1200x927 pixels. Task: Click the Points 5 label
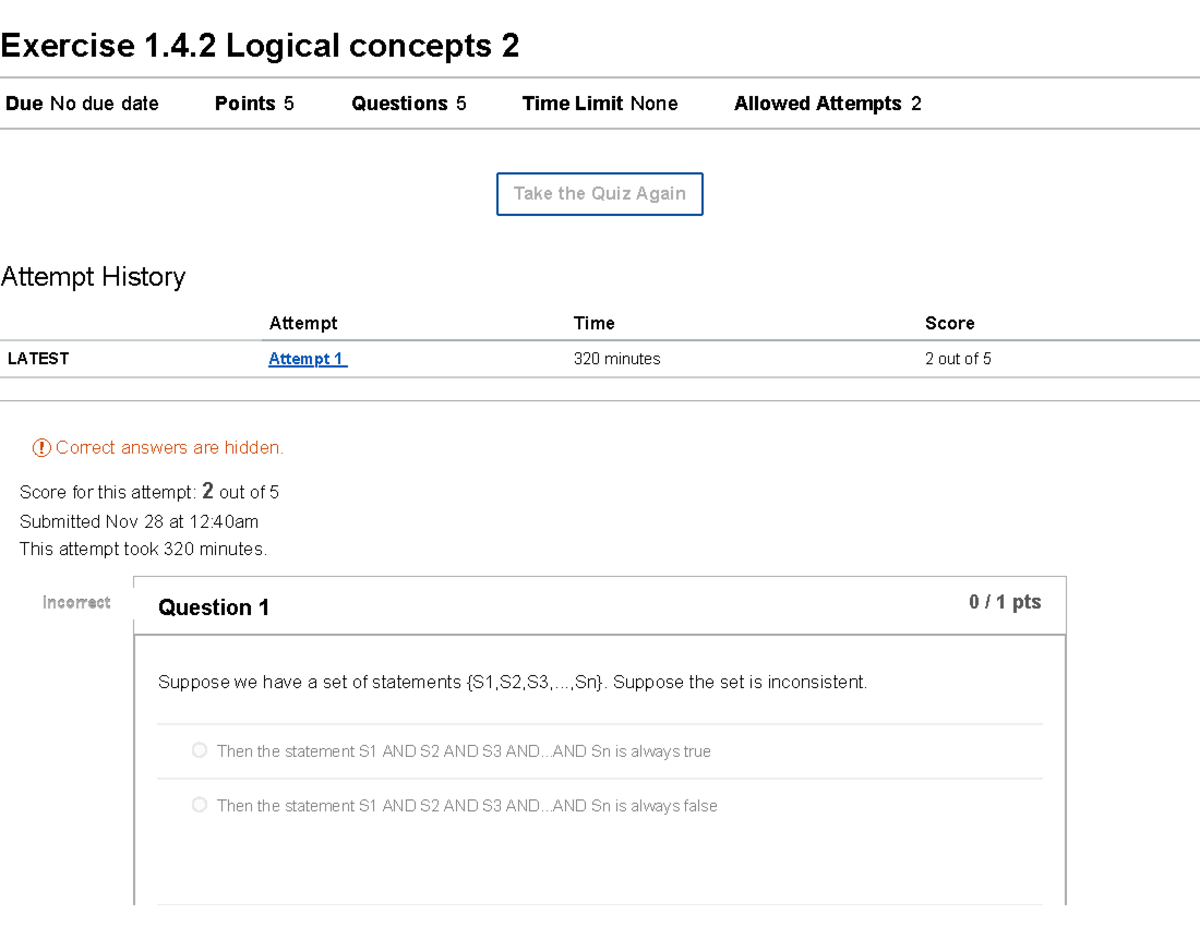pyautogui.click(x=255, y=103)
